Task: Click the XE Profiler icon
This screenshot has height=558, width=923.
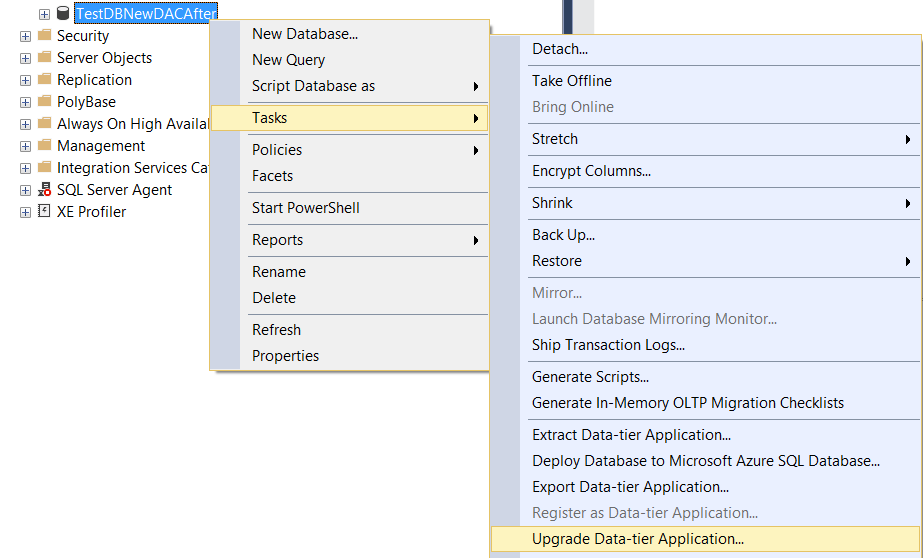Action: coord(44,211)
